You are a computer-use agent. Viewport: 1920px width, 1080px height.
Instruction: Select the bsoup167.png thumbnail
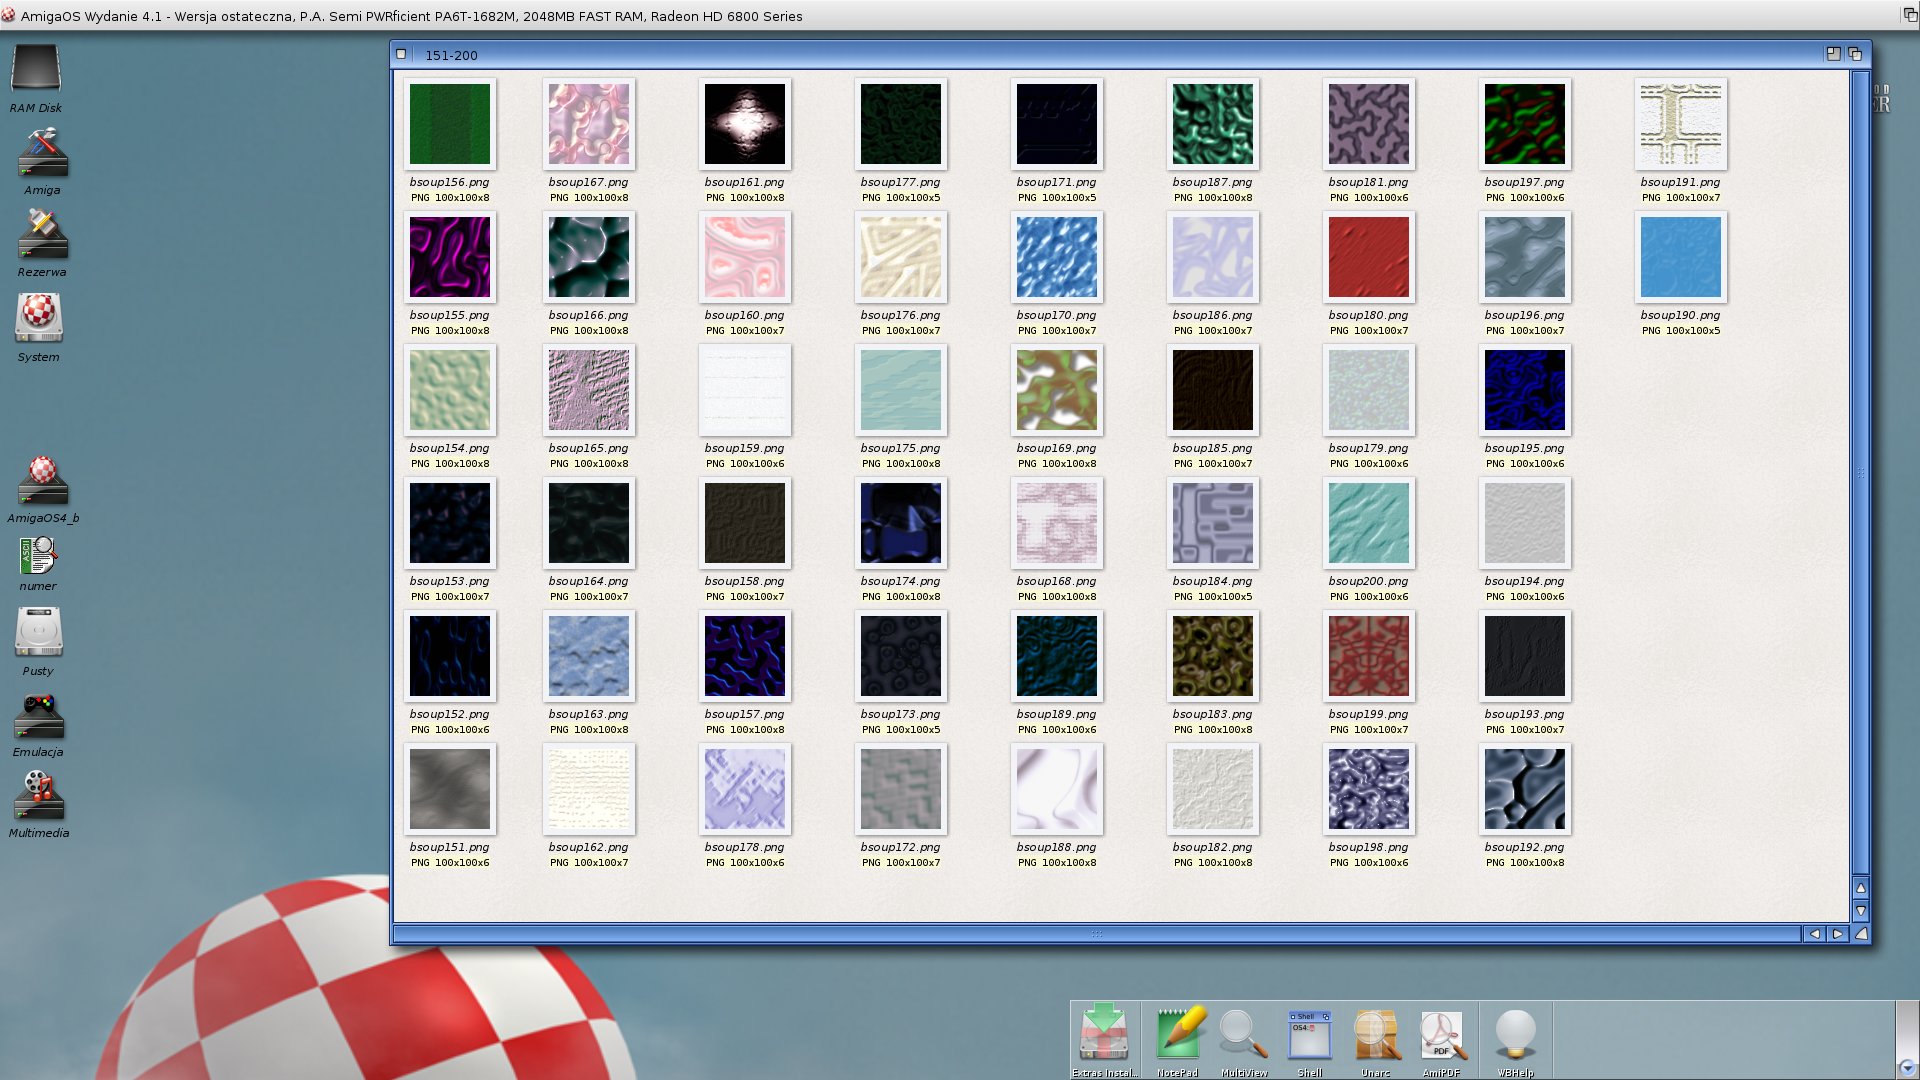pyautogui.click(x=589, y=124)
